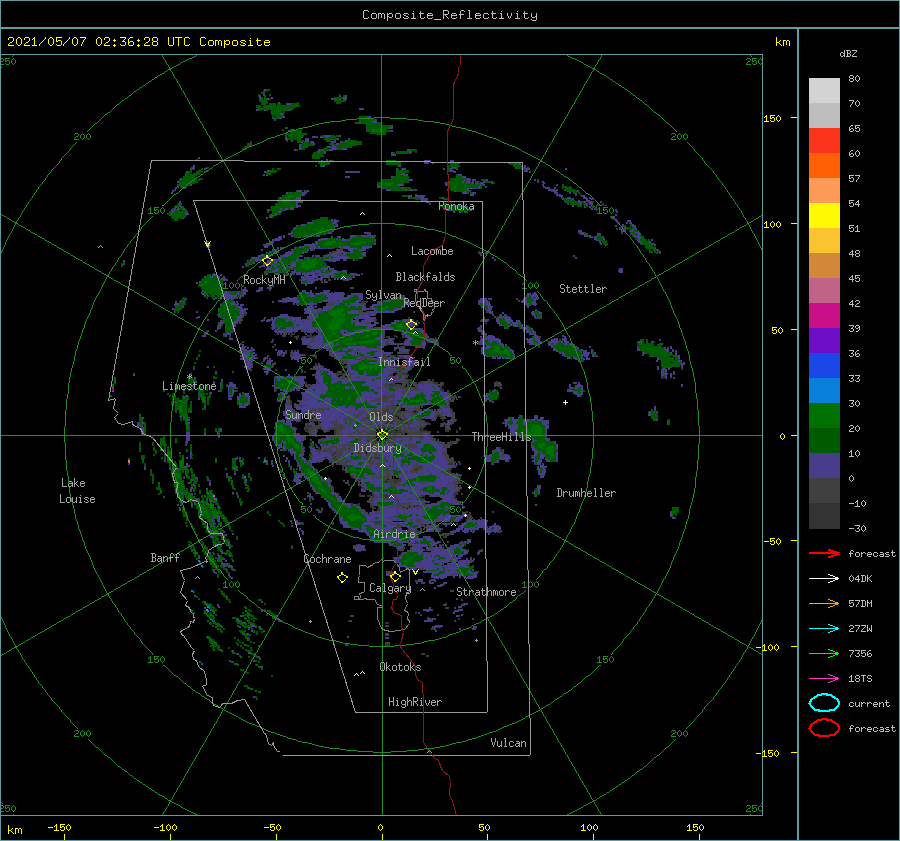The width and height of the screenshot is (900, 841).
Task: Click the Sylvan label
Action: pyautogui.click(x=383, y=295)
